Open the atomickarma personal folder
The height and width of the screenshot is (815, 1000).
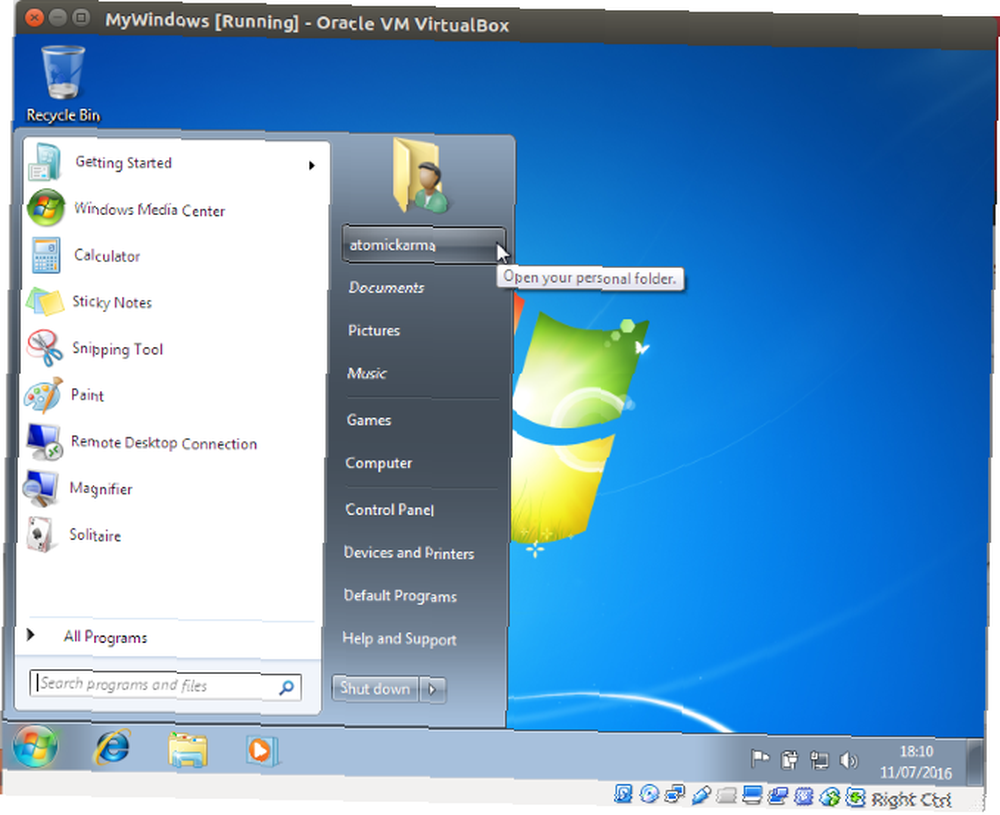[423, 245]
